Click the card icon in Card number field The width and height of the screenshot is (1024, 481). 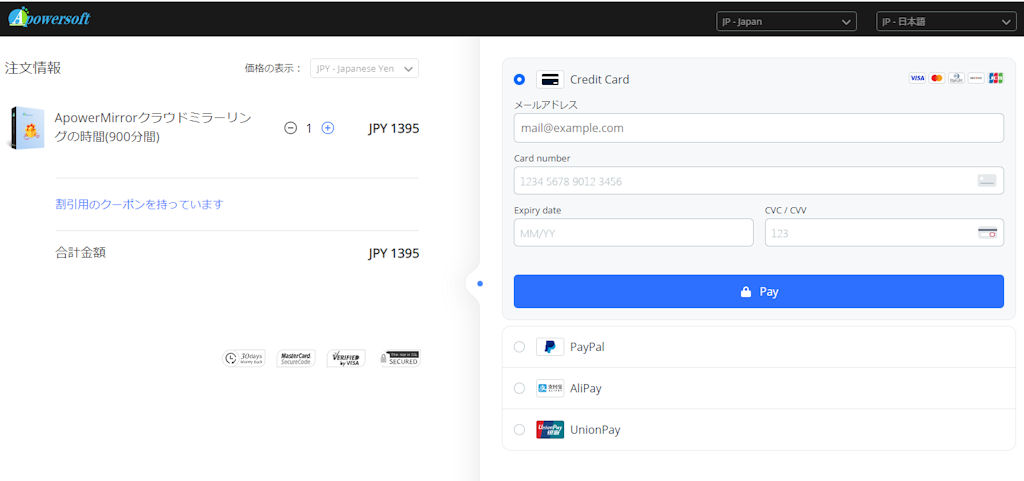(987, 181)
